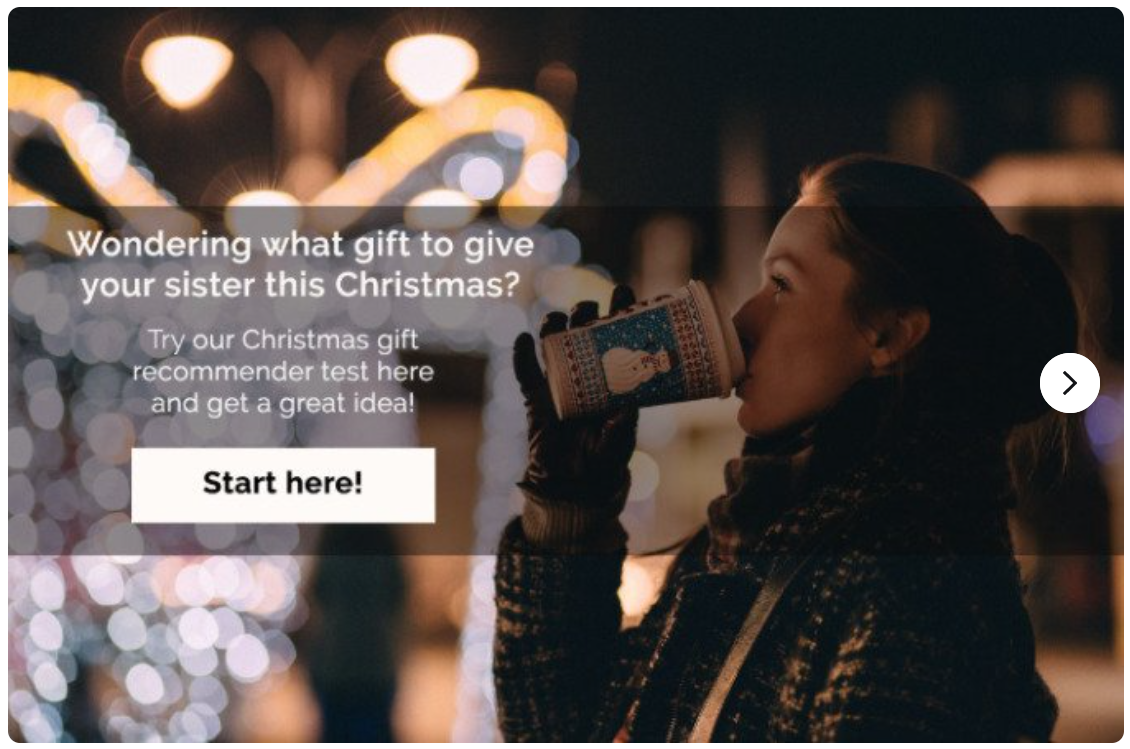The height and width of the screenshot is (749, 1130).
Task: Click the knitted sleeve cuff under the glove
Action: [573, 519]
